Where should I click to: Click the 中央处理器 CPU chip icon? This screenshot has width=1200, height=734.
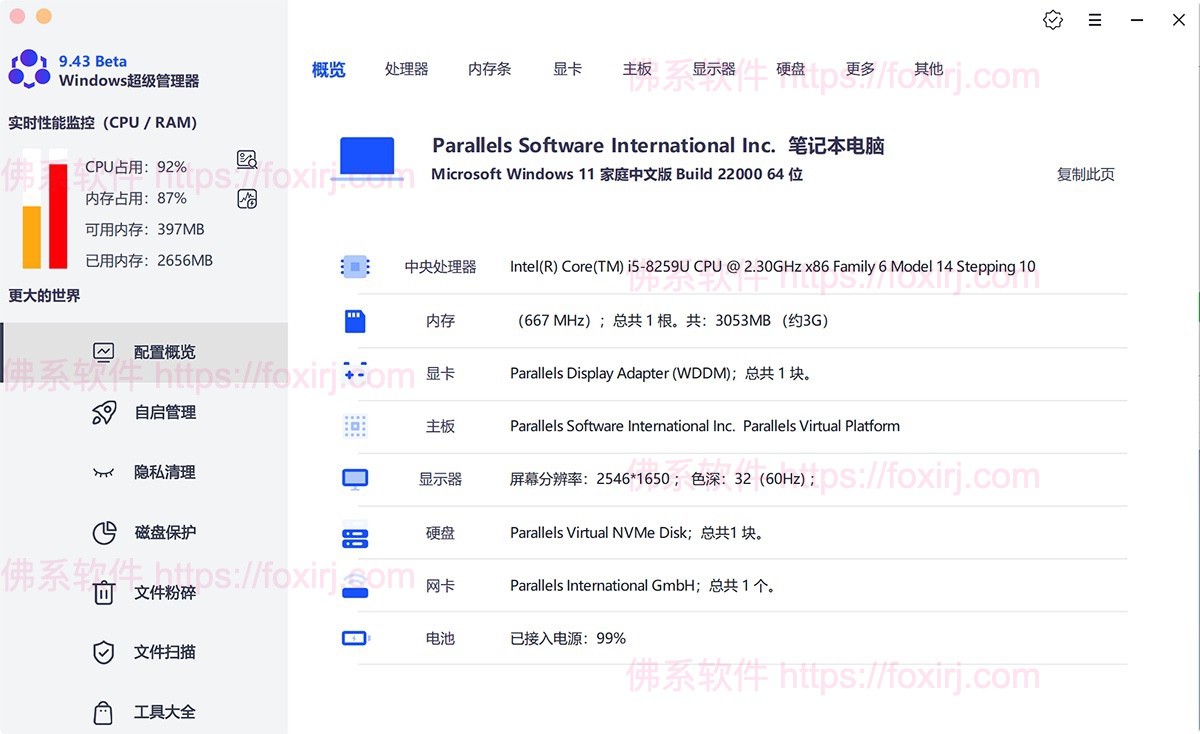(x=355, y=266)
